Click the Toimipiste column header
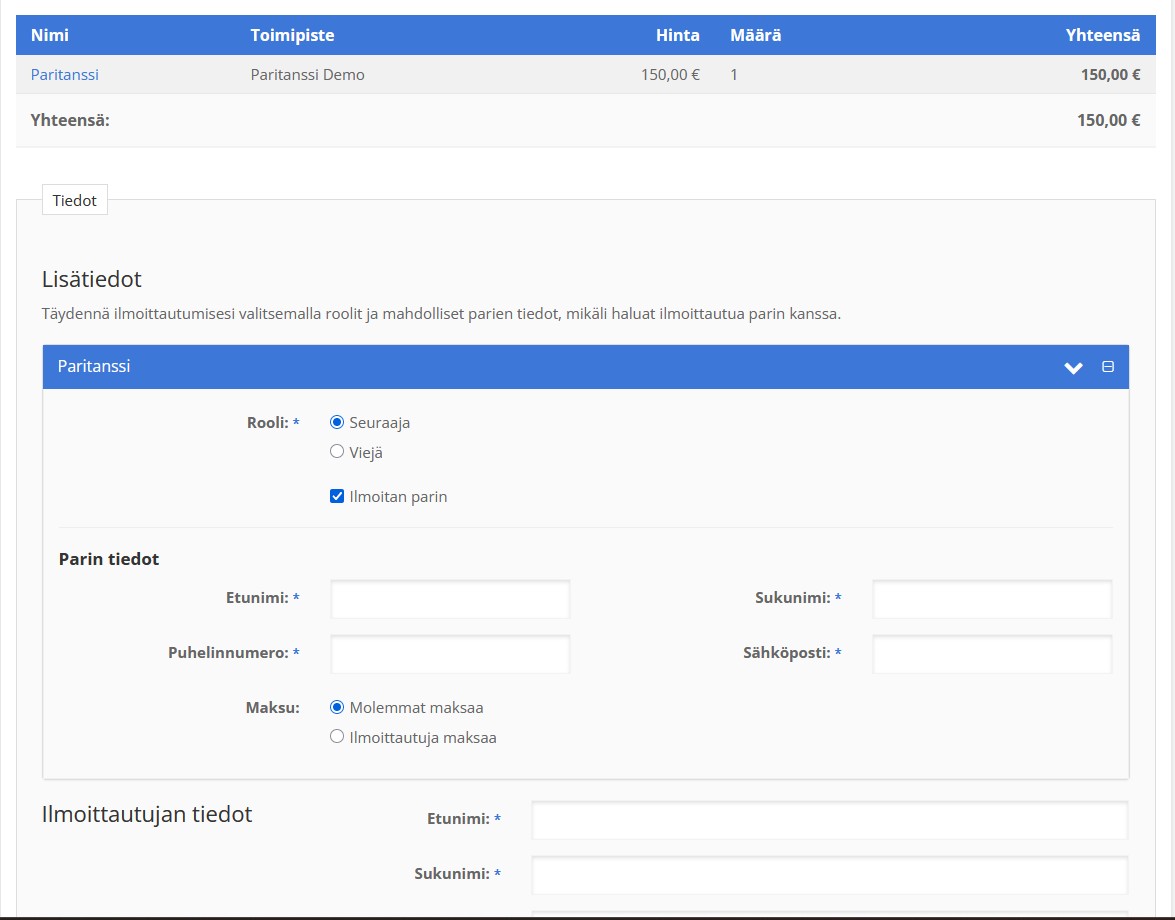The image size is (1175, 920). click(x=292, y=35)
